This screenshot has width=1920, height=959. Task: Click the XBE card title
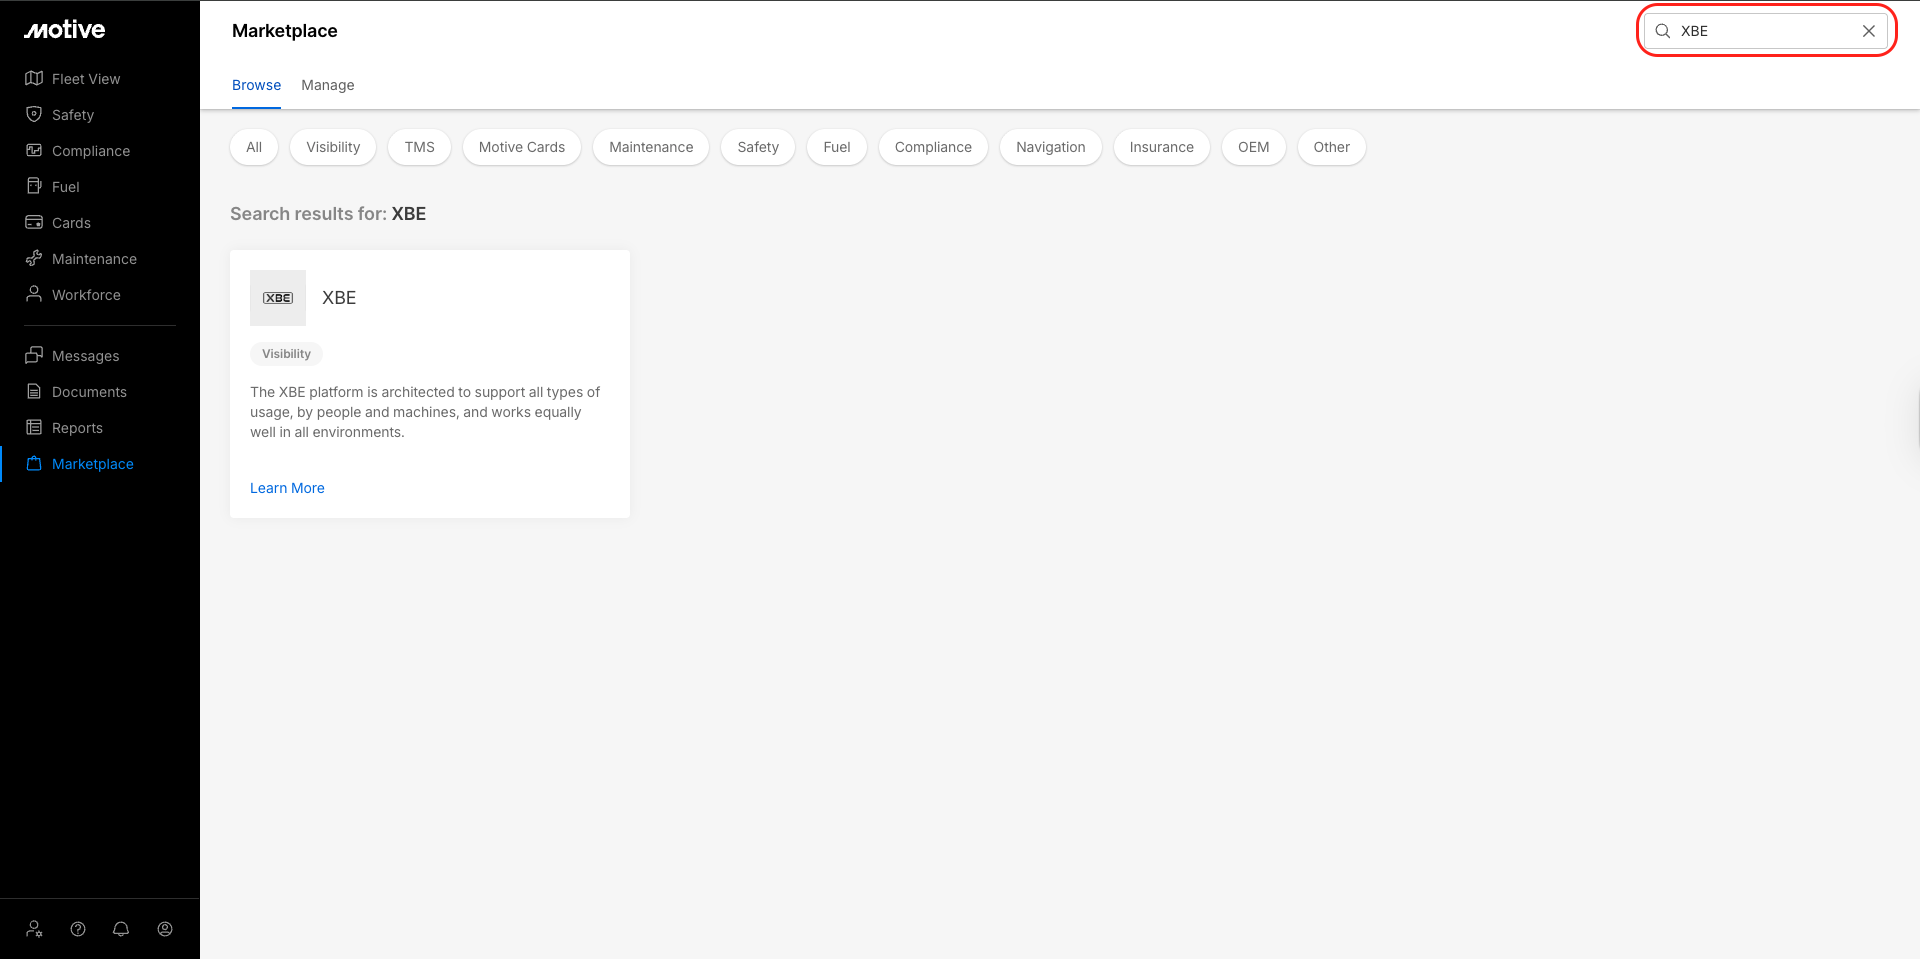pos(339,298)
